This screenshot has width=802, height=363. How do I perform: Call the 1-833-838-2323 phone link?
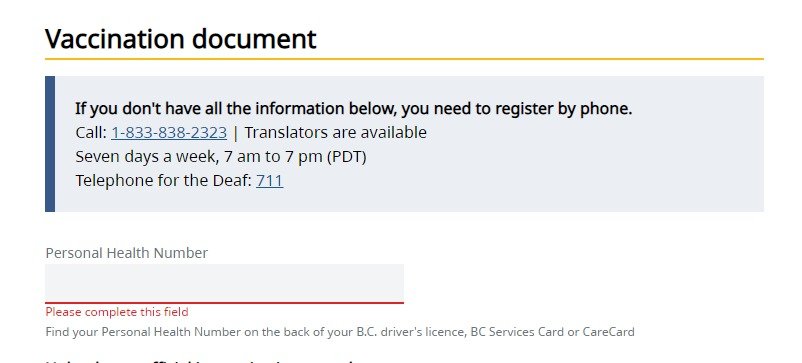click(169, 132)
